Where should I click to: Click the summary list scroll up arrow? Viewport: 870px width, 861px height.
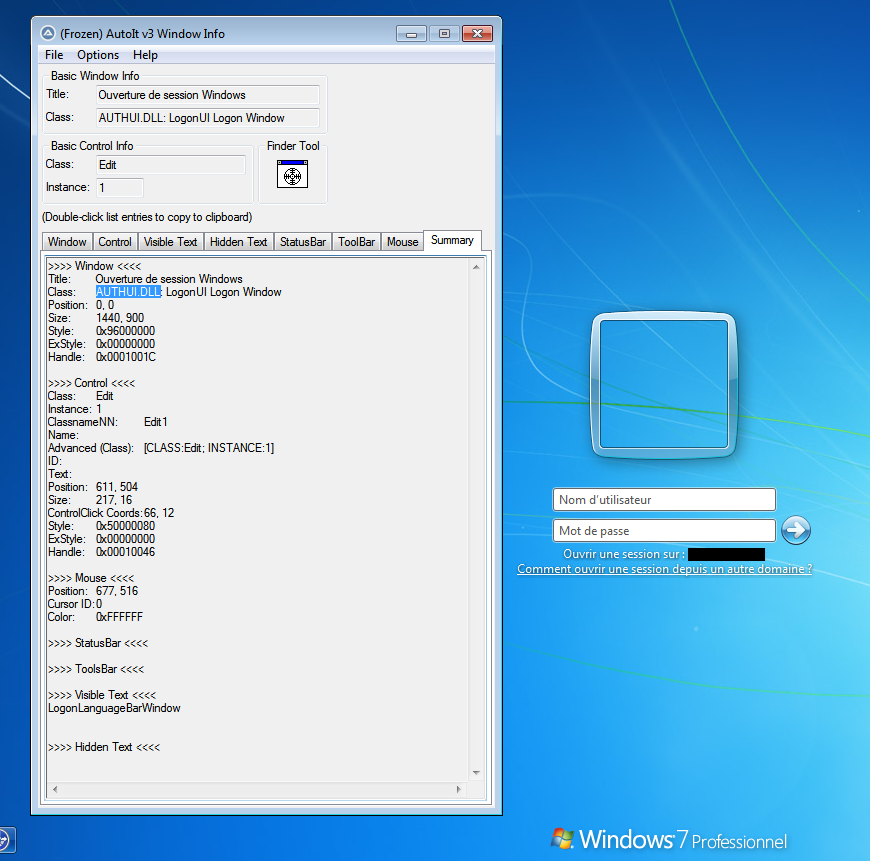476,267
